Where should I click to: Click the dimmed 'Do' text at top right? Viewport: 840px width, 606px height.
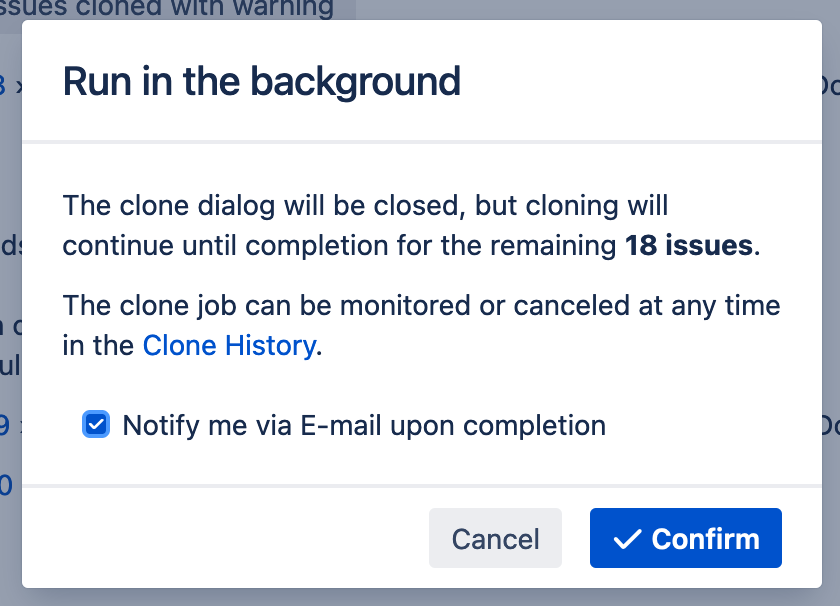[829, 86]
